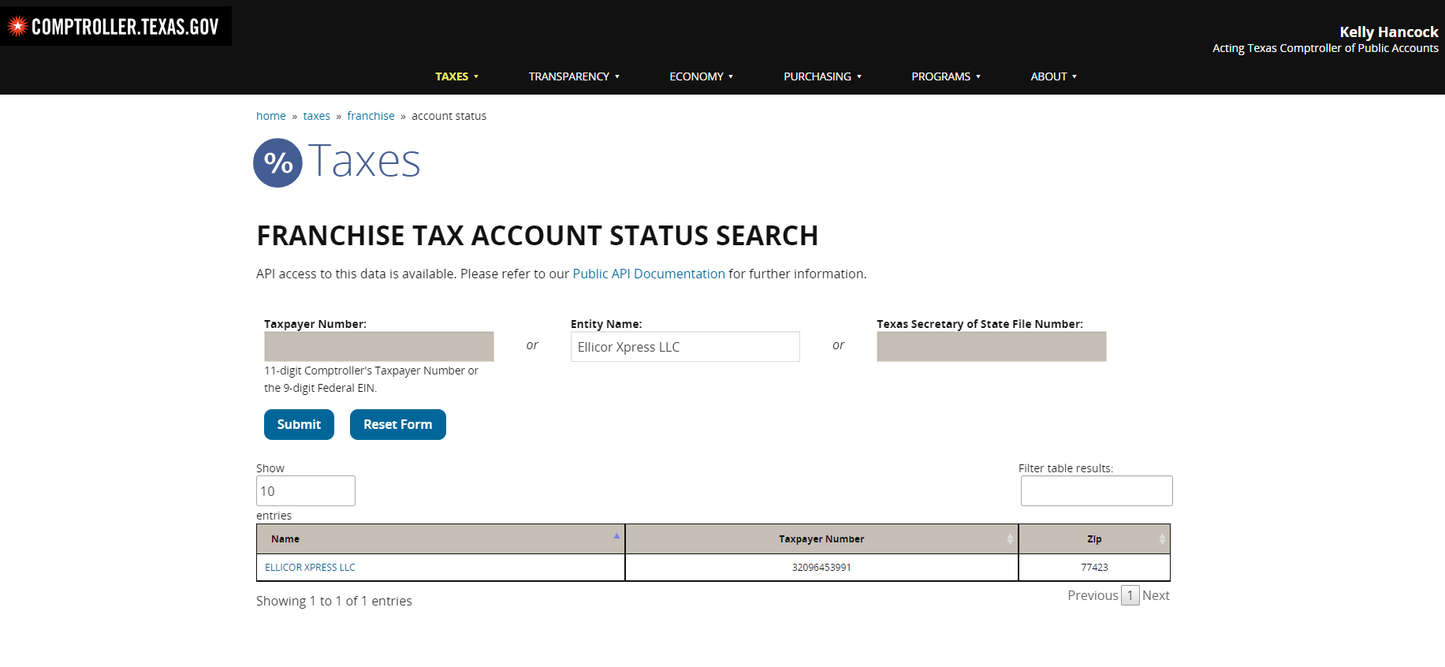
Task: Change the Show entries count field
Action: [x=306, y=491]
